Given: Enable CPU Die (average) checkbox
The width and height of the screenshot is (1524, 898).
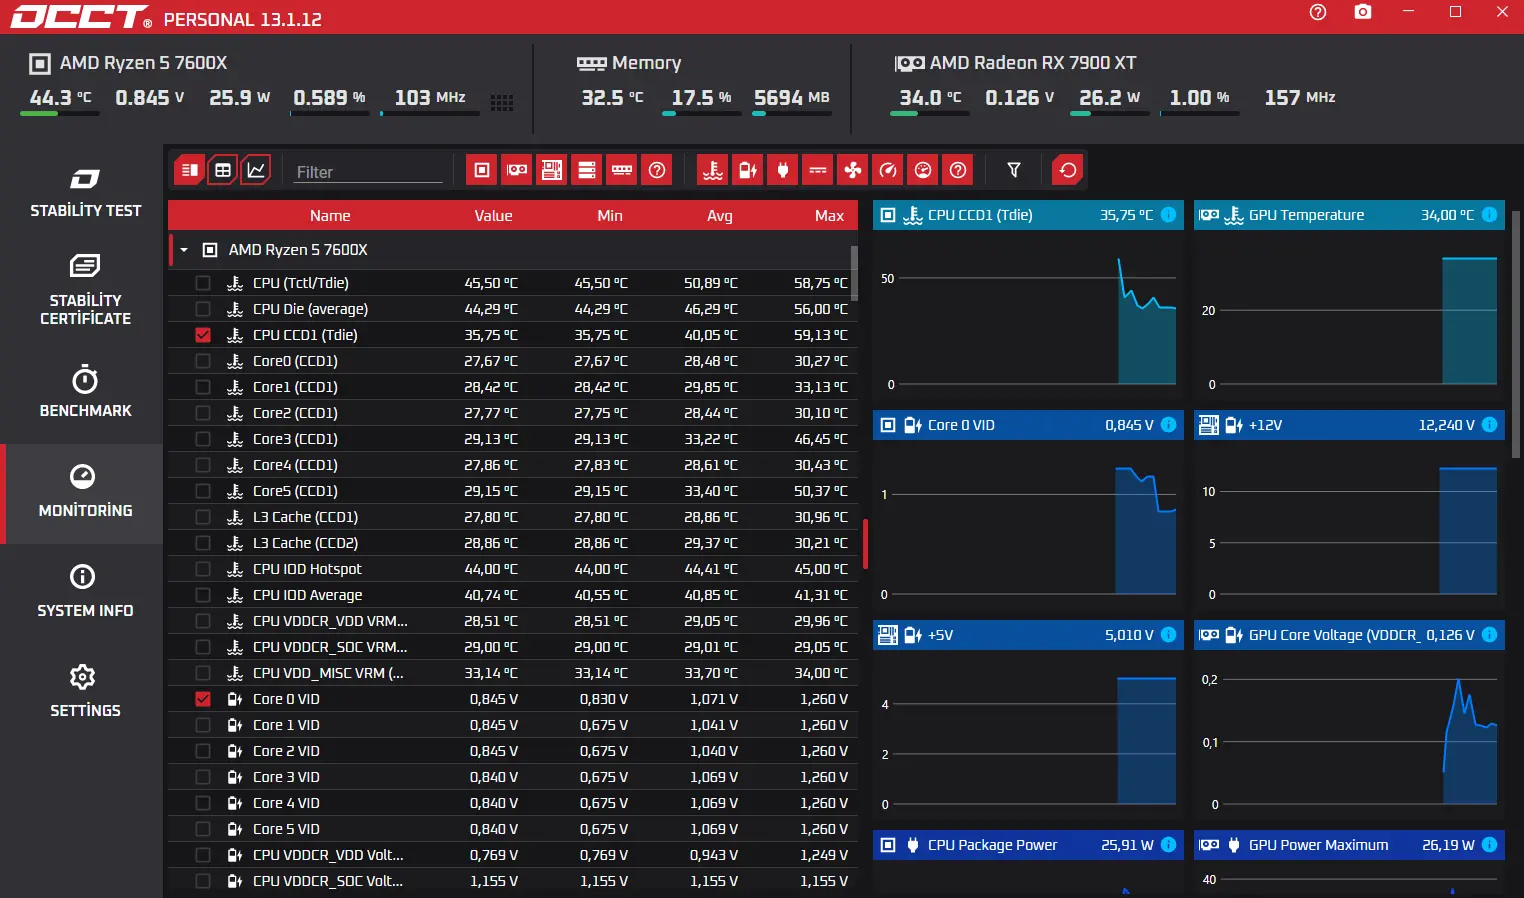Looking at the screenshot, I should (203, 309).
